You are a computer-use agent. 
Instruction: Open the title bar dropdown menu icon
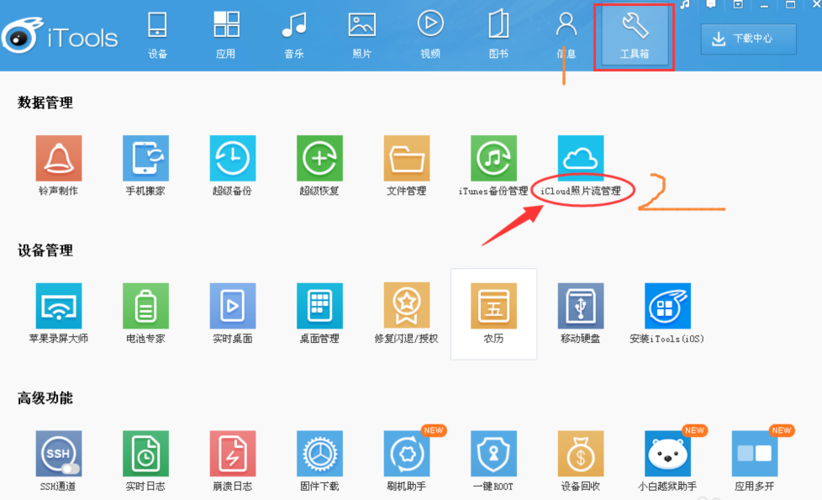[x=738, y=5]
